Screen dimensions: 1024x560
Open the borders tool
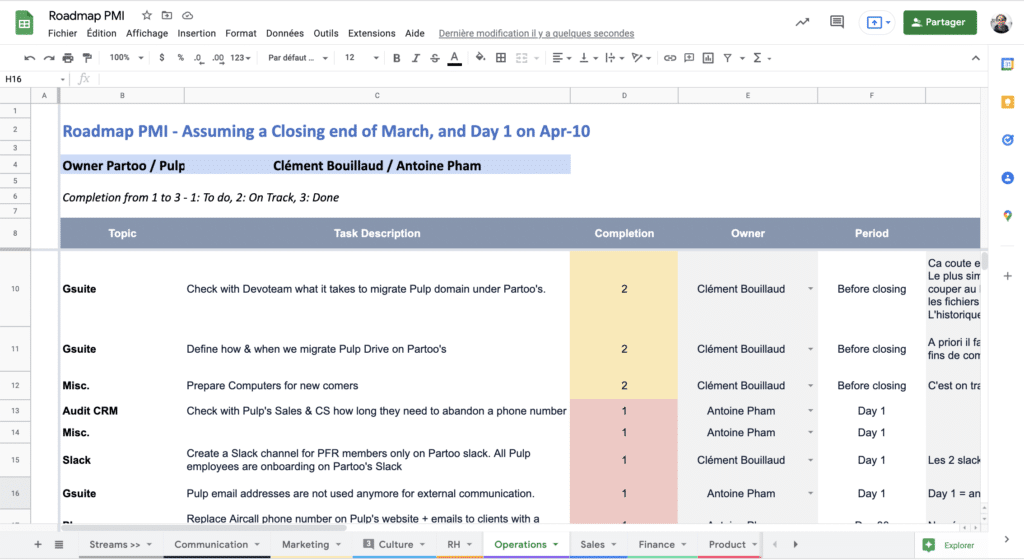point(501,58)
